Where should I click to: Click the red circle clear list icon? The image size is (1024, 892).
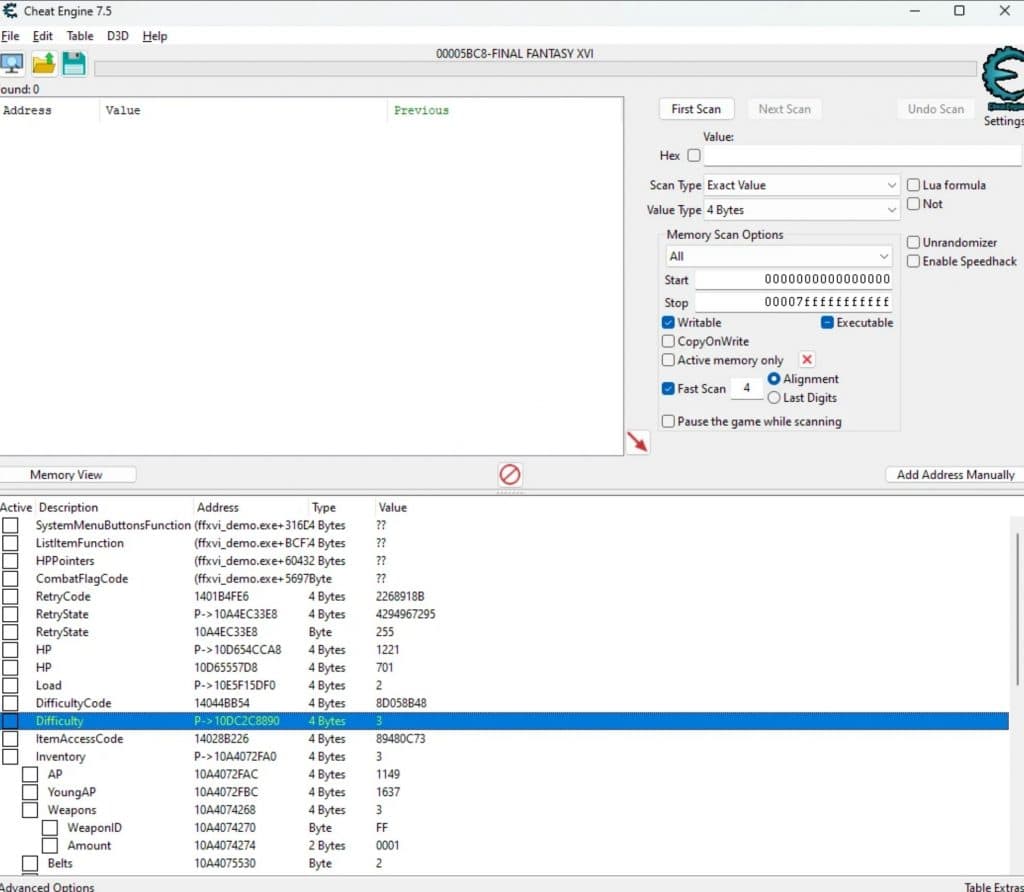(x=510, y=474)
